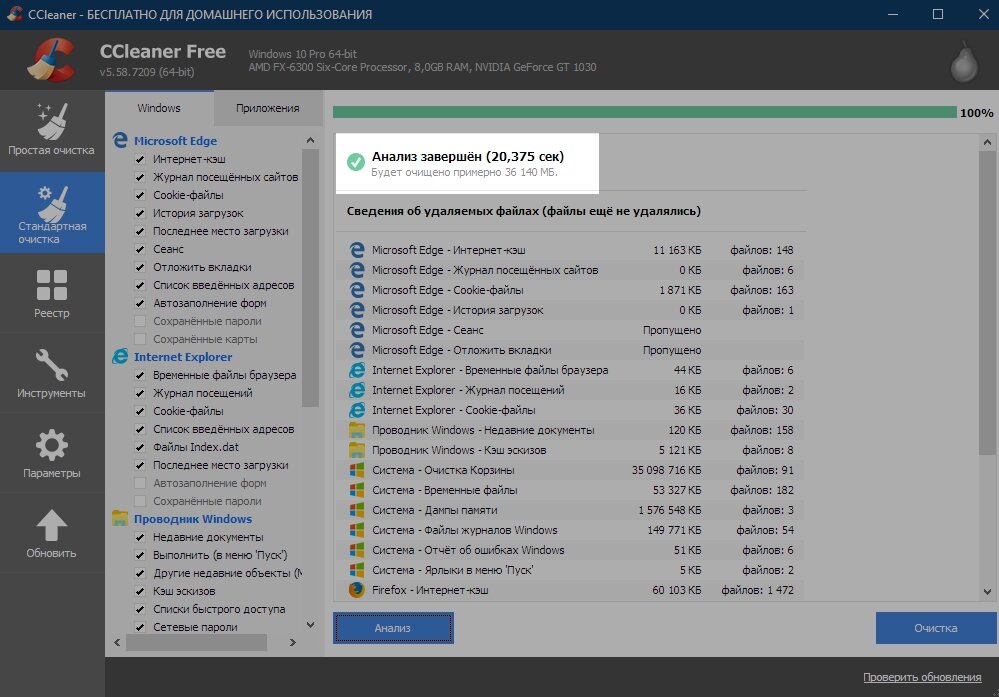The image size is (999, 697).
Task: Select Microsoft Edge section header
Action: [175, 141]
